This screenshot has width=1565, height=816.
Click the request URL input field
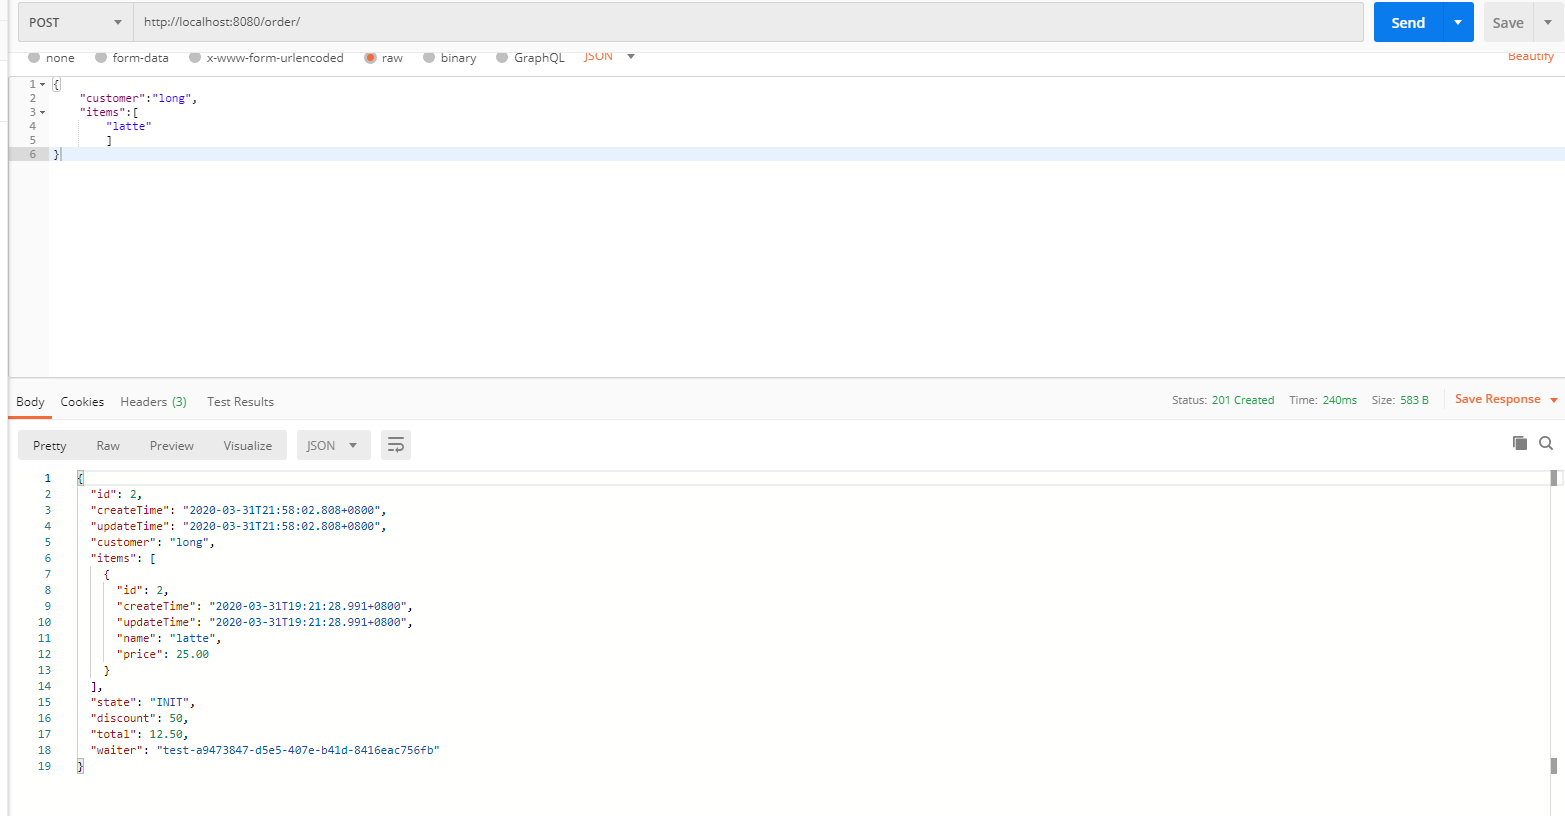[x=748, y=22]
